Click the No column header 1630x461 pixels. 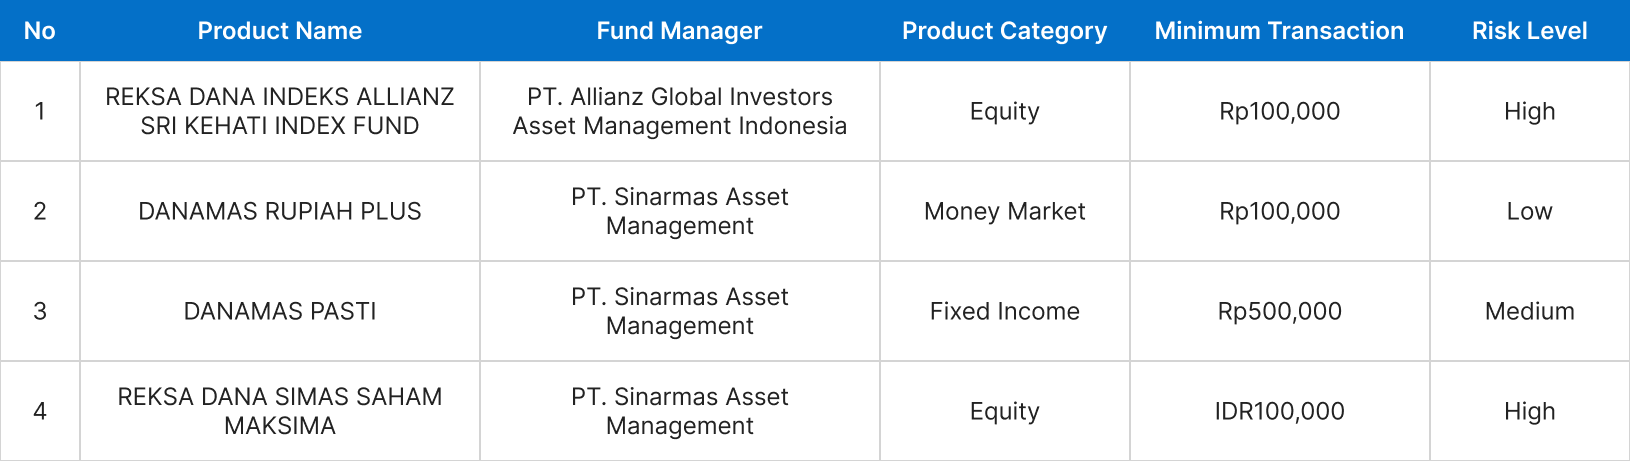point(39,31)
